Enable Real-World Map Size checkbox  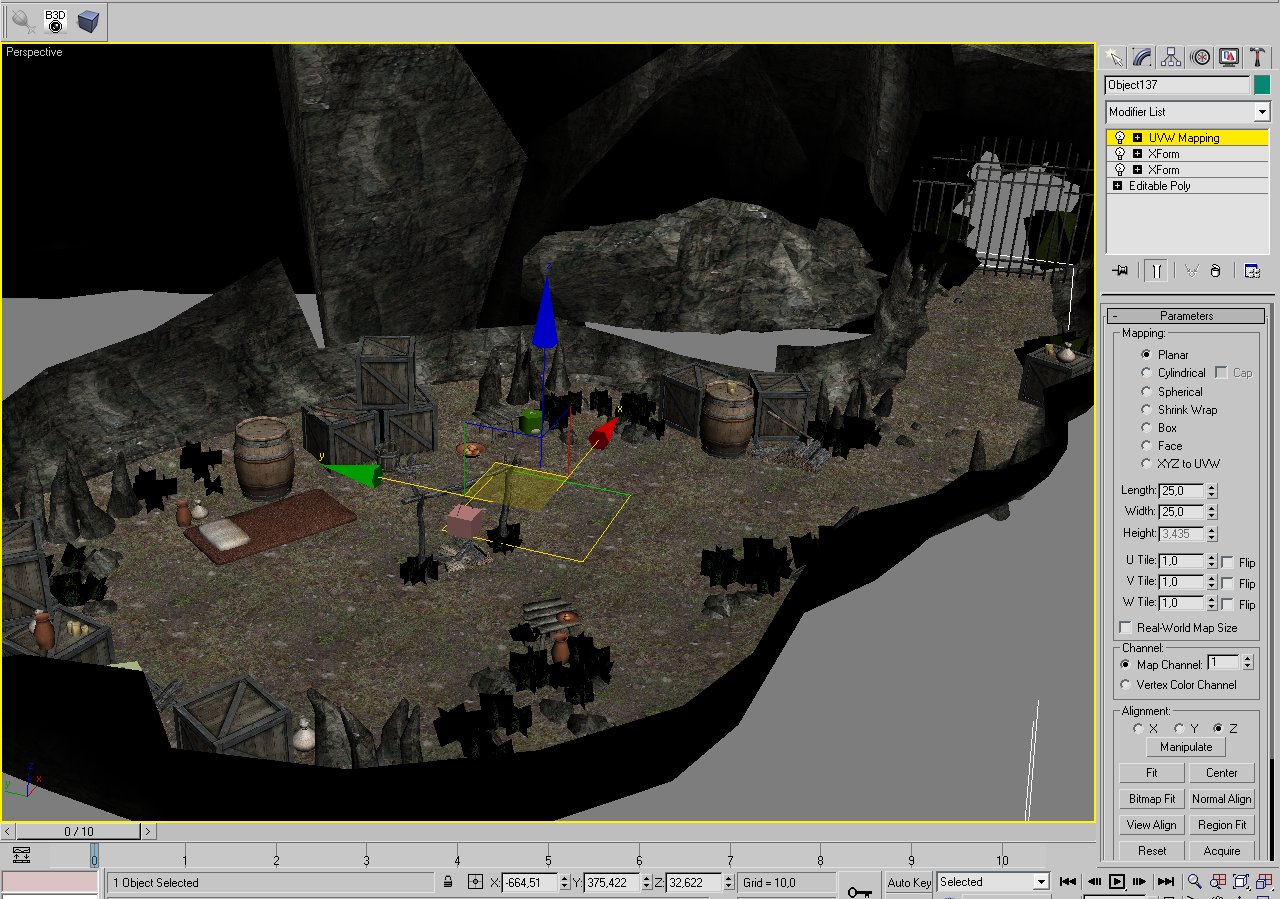tap(1126, 628)
